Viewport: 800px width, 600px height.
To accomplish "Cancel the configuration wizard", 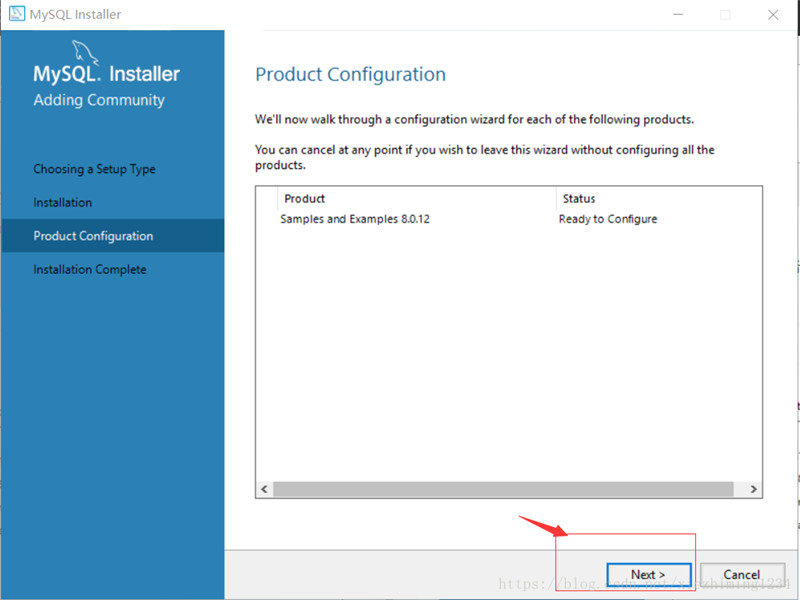I will click(x=742, y=574).
